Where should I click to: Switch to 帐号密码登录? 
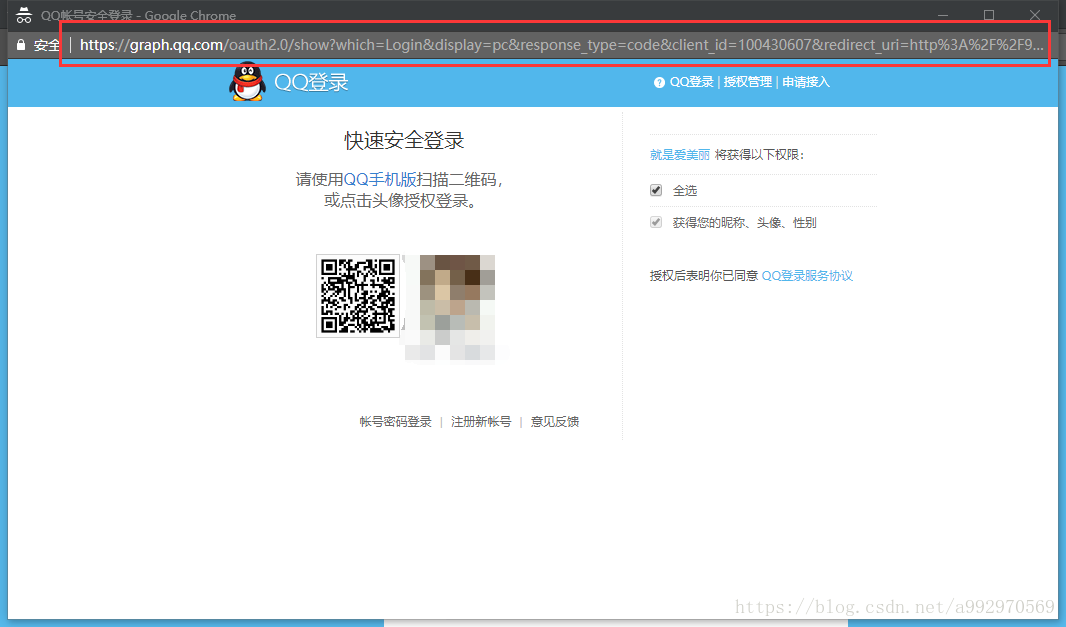click(x=396, y=422)
